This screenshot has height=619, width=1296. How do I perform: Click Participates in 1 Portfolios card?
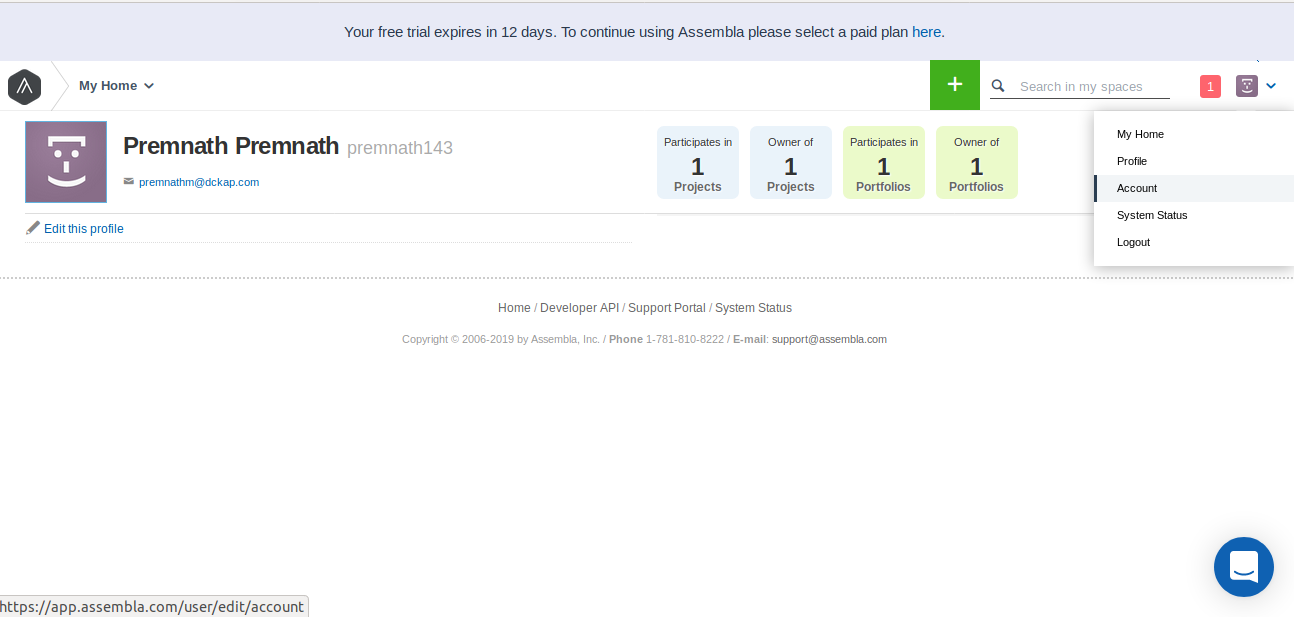[884, 162]
